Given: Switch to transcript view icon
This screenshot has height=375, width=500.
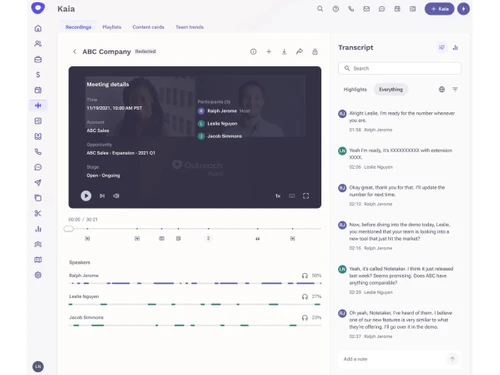Looking at the screenshot, I should [442, 48].
